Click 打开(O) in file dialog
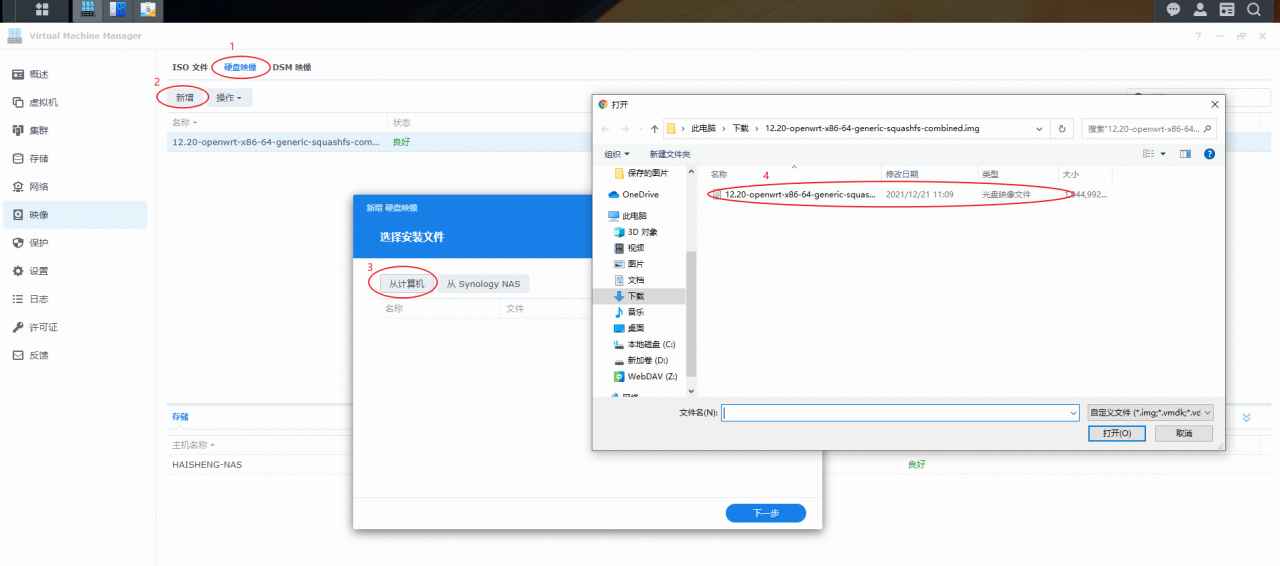The height and width of the screenshot is (566, 1280). click(x=1117, y=434)
